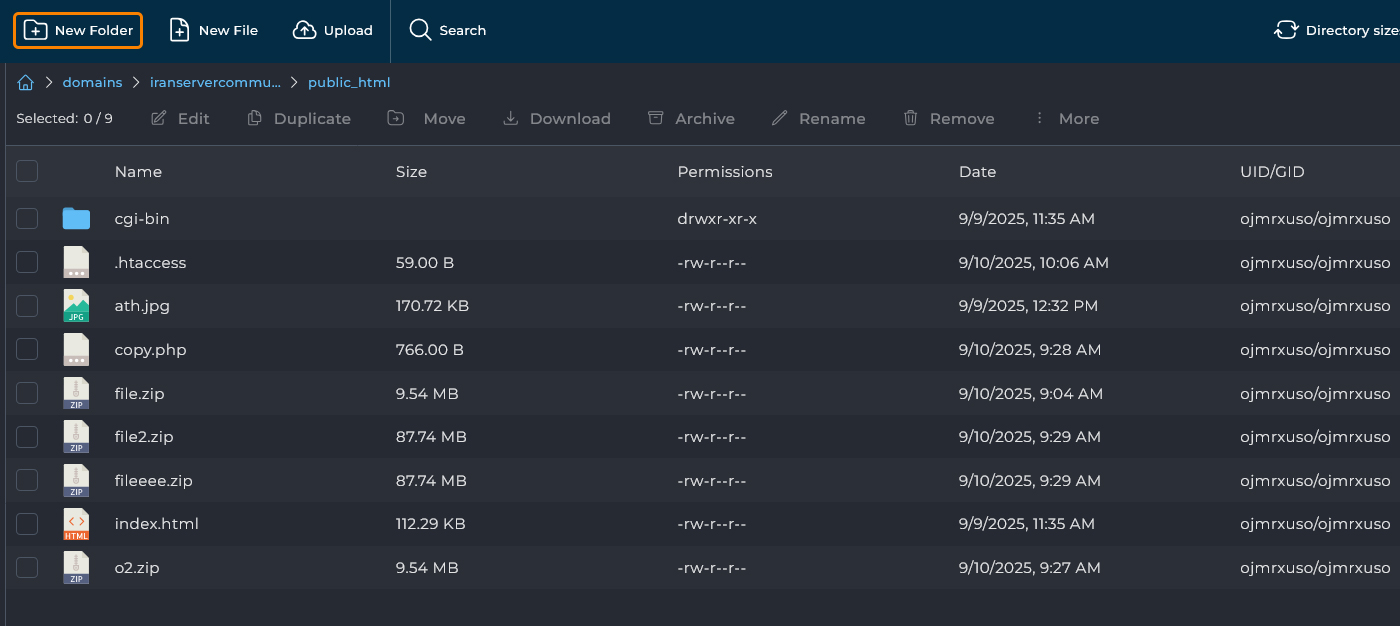The height and width of the screenshot is (626, 1400).
Task: Open the Upload dialog
Action: click(x=333, y=30)
